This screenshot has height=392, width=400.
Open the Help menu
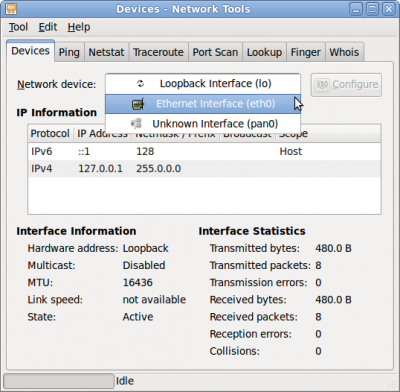coord(79,27)
